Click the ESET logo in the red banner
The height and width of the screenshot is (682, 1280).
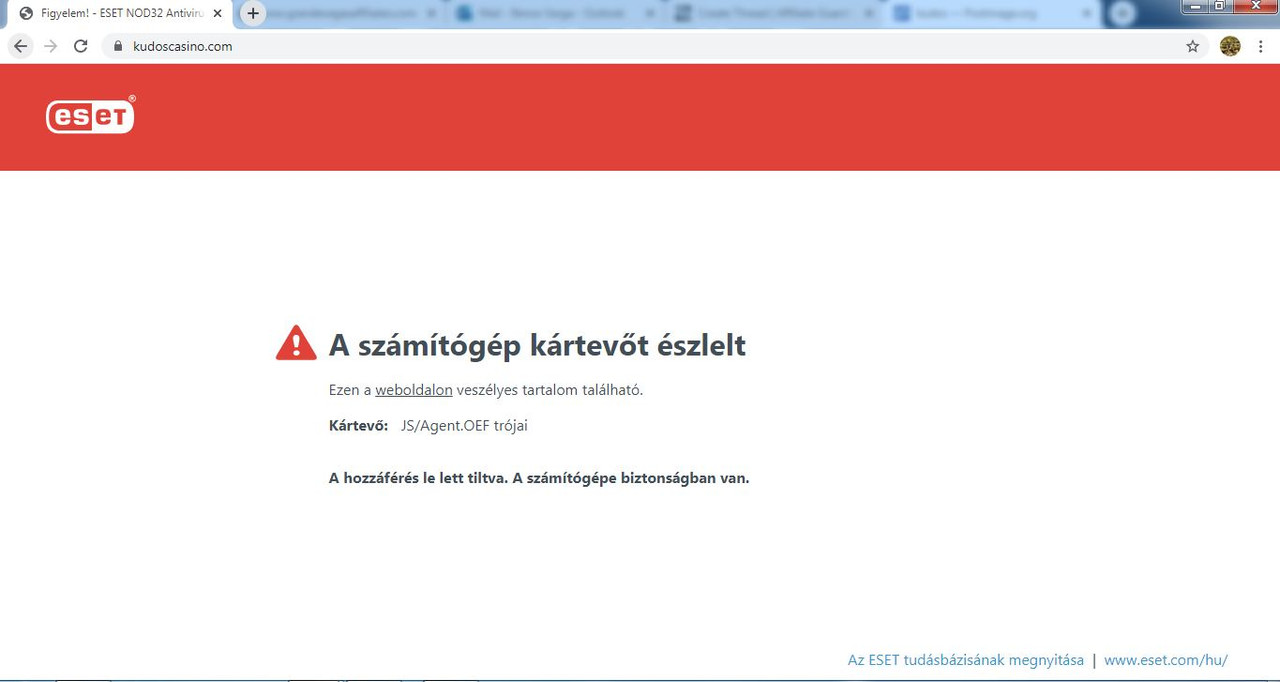(x=90, y=115)
